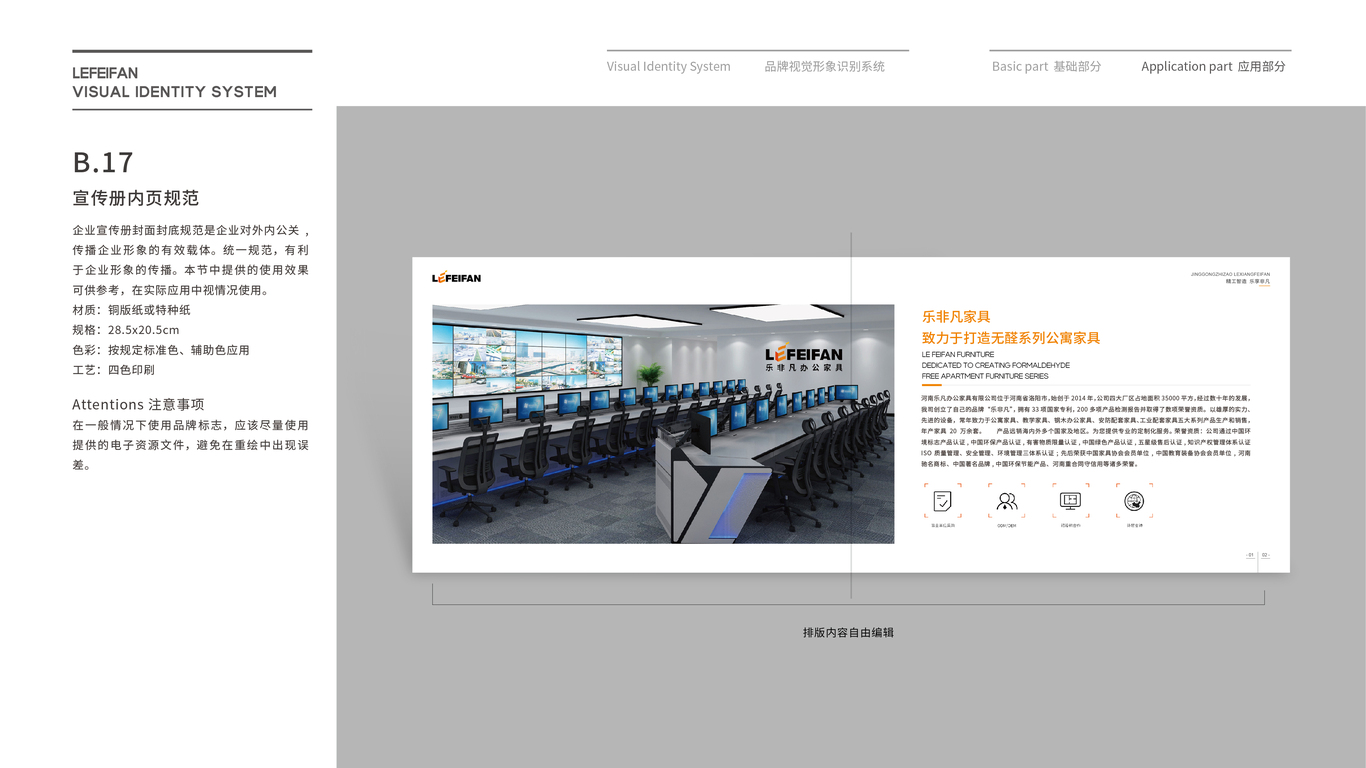
Task: Click the line 材质：铜版纸或特种纸
Action: (131, 310)
